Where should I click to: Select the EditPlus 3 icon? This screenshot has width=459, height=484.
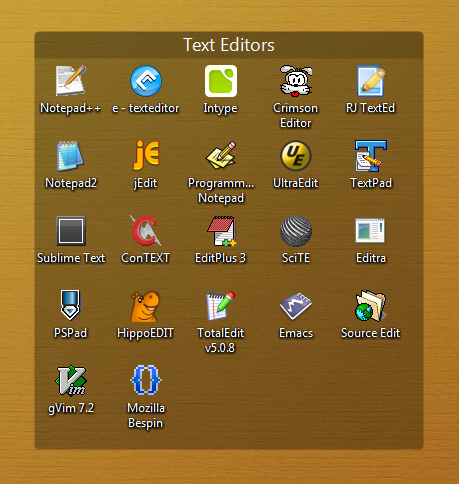click(x=221, y=231)
